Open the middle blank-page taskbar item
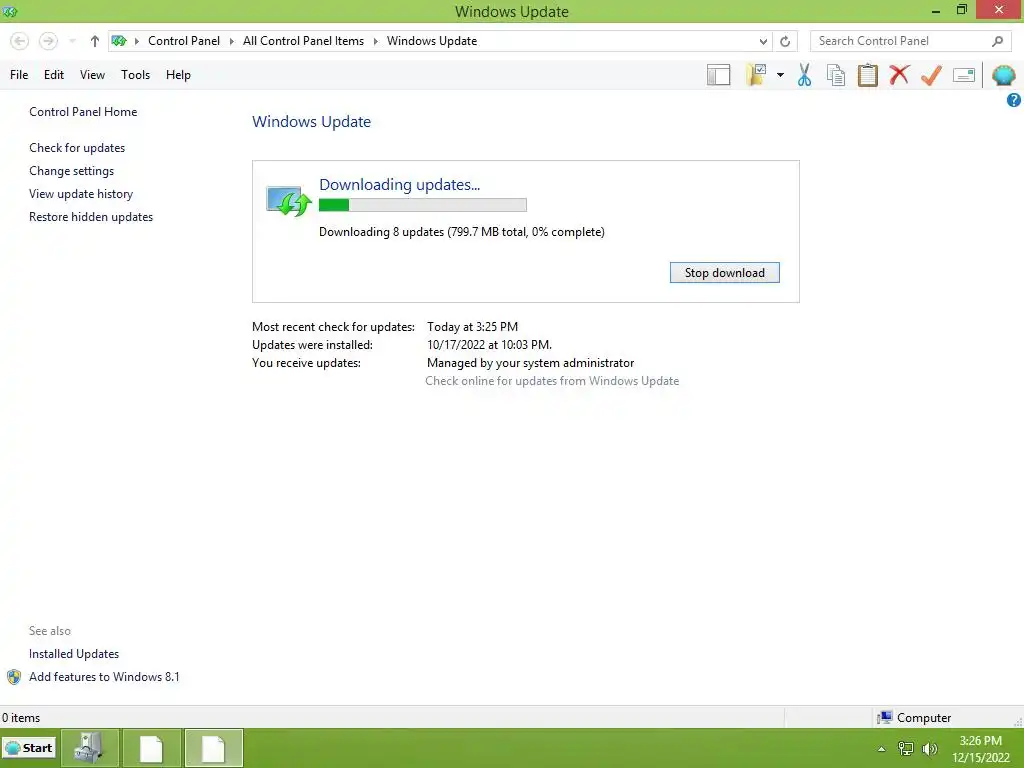Viewport: 1024px width, 768px height. (x=152, y=748)
